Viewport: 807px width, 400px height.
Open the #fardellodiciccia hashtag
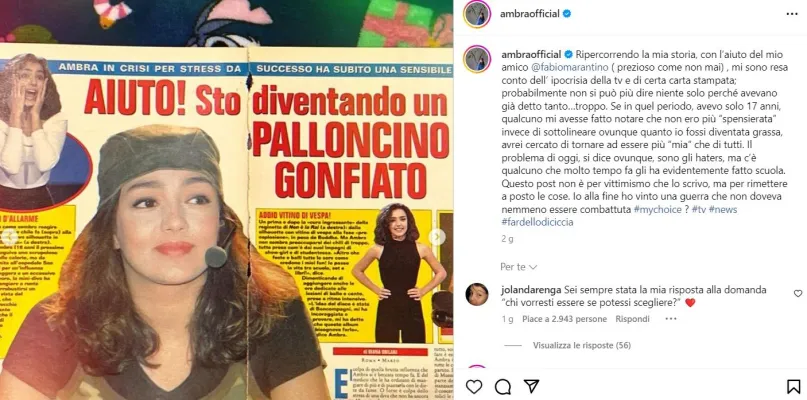click(537, 222)
